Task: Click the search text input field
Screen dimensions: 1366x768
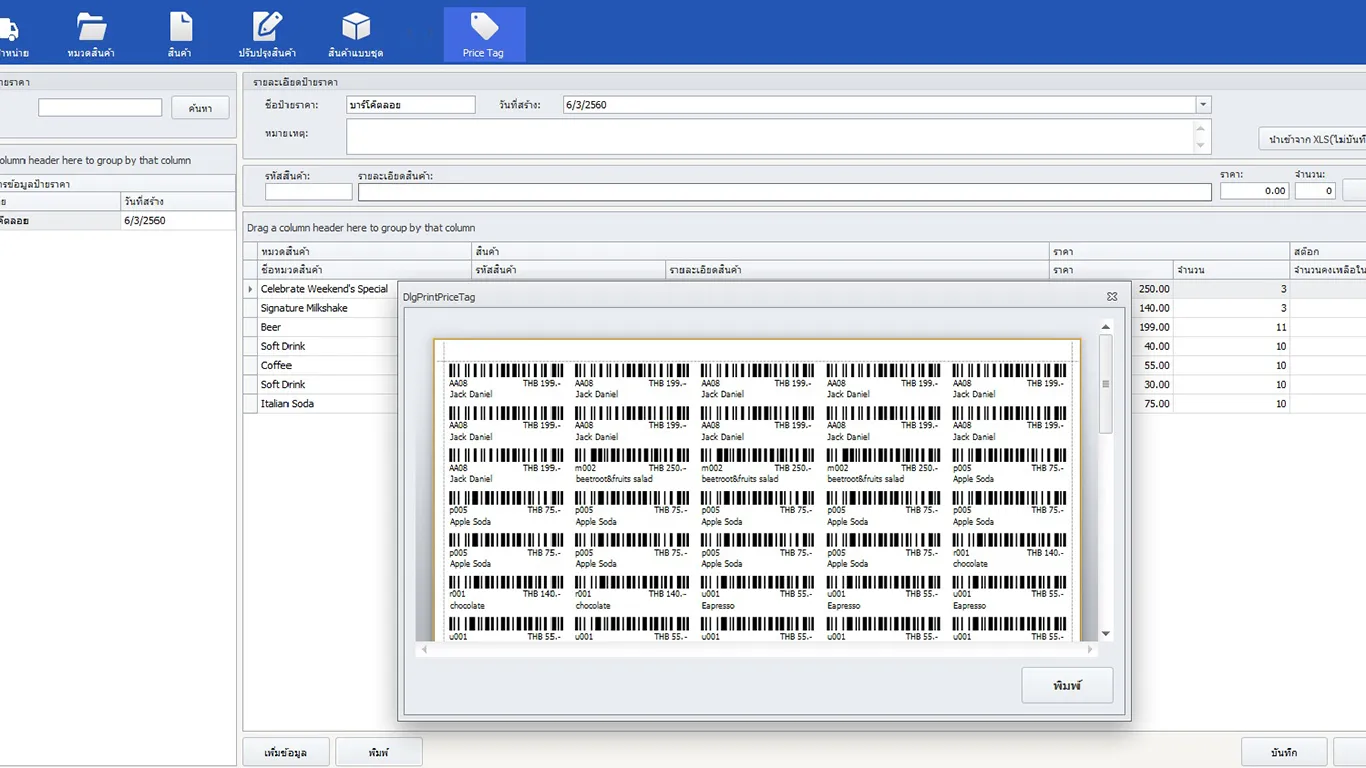Action: [100, 108]
